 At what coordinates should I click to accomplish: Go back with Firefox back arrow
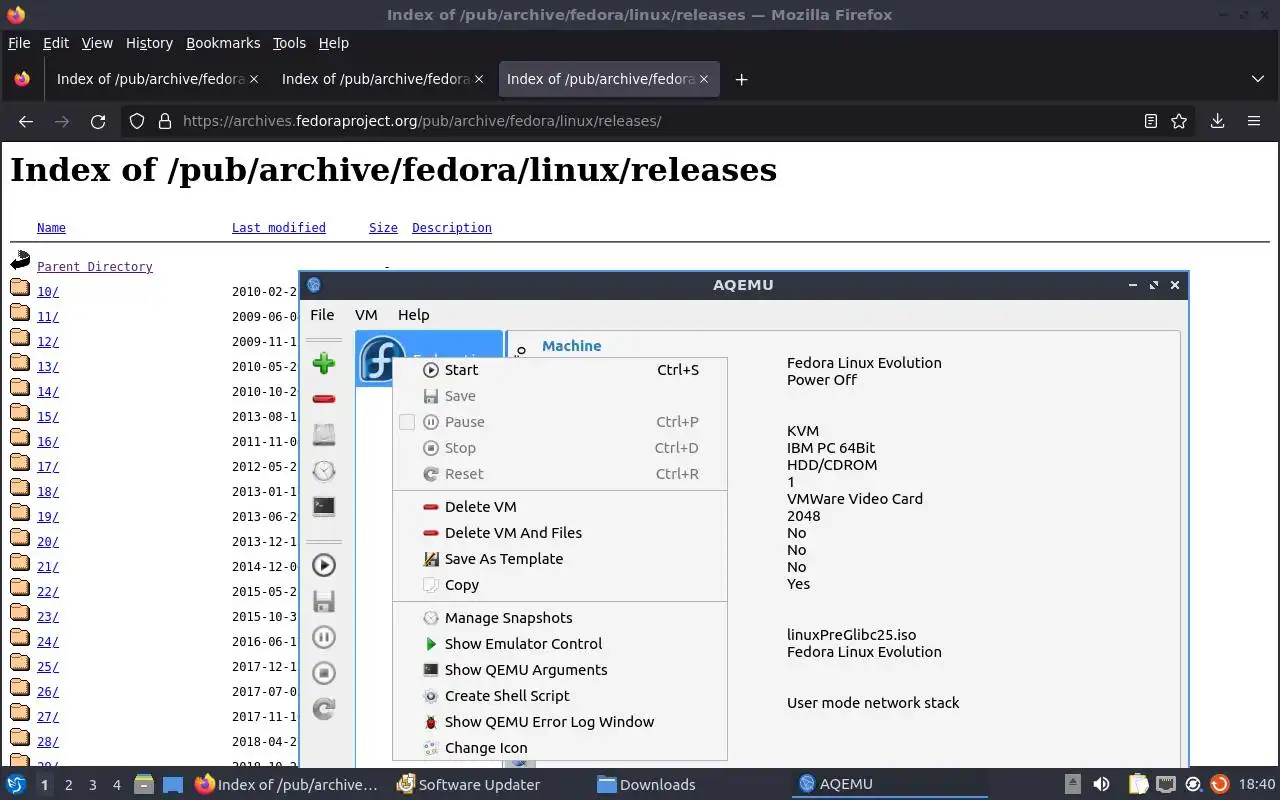click(x=26, y=121)
